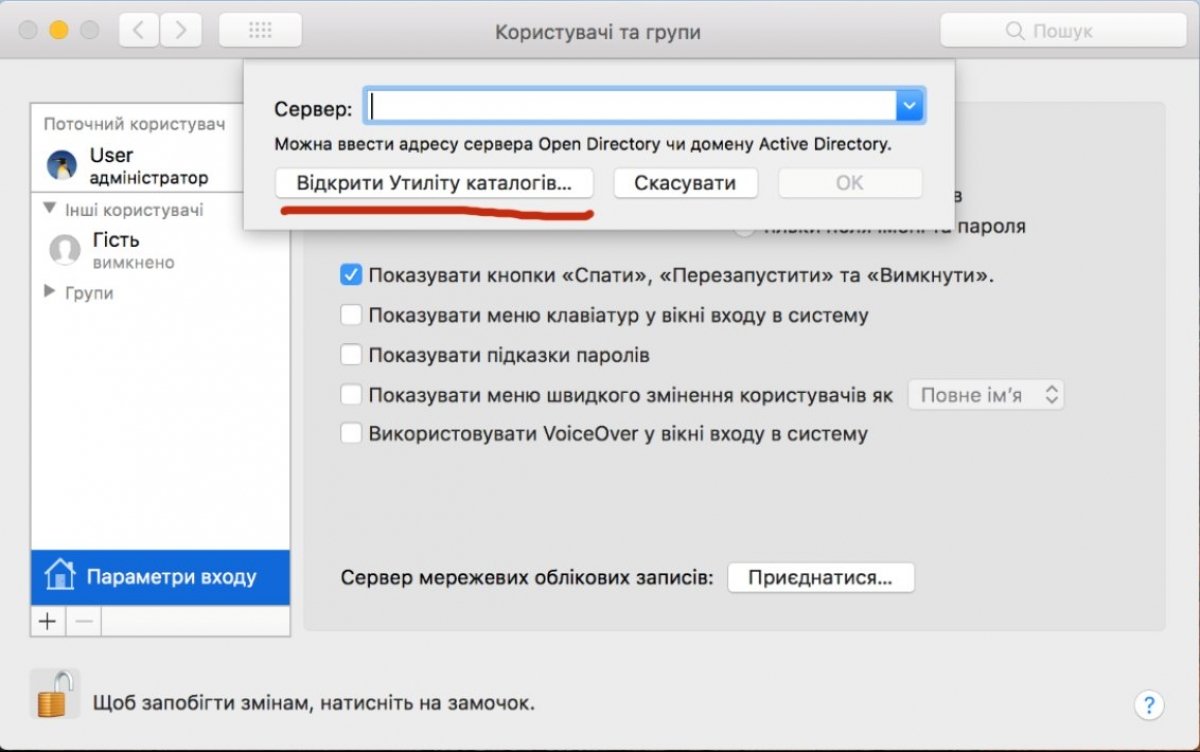The height and width of the screenshot is (752, 1200).
Task: Click the forward navigation arrow
Action: 180,30
